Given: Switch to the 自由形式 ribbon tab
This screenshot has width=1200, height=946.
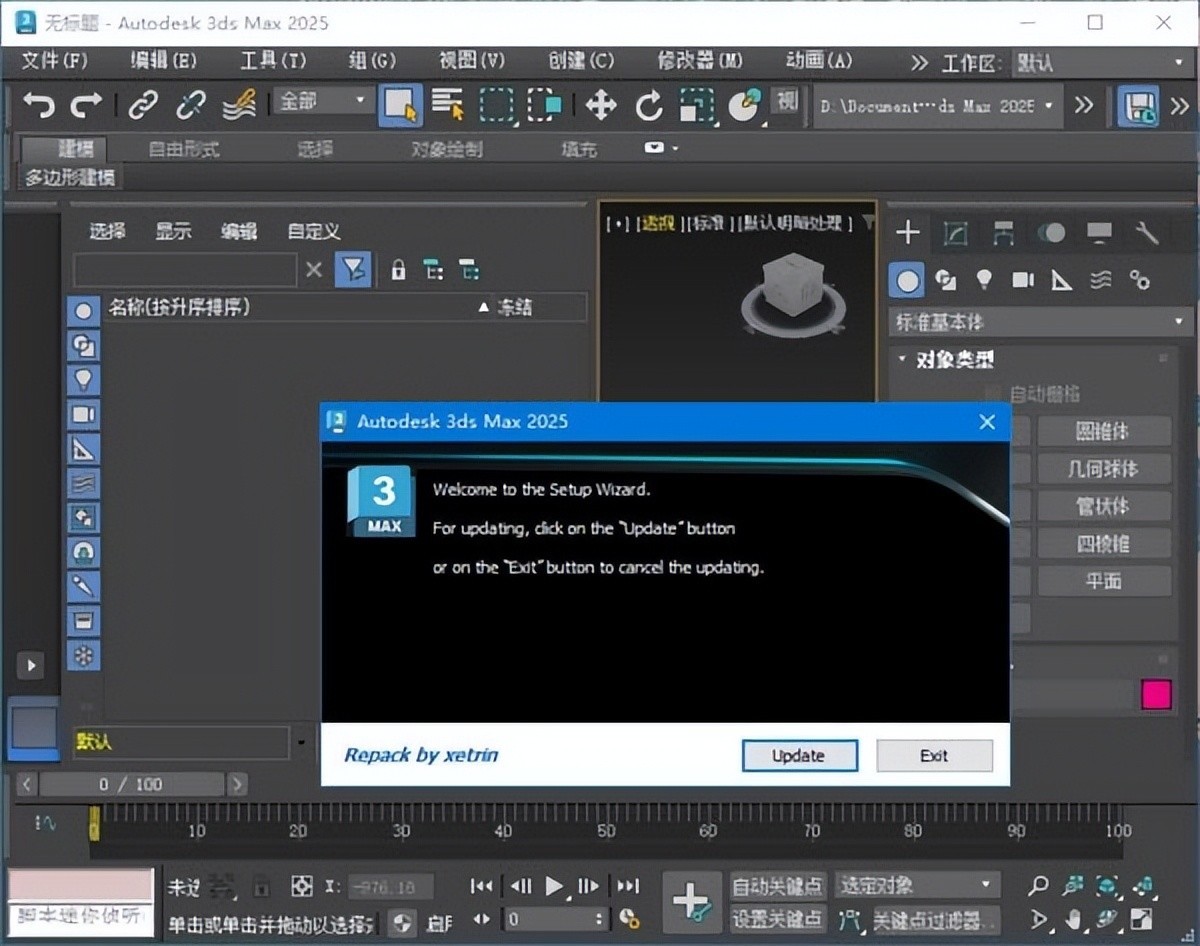Looking at the screenshot, I should point(184,149).
